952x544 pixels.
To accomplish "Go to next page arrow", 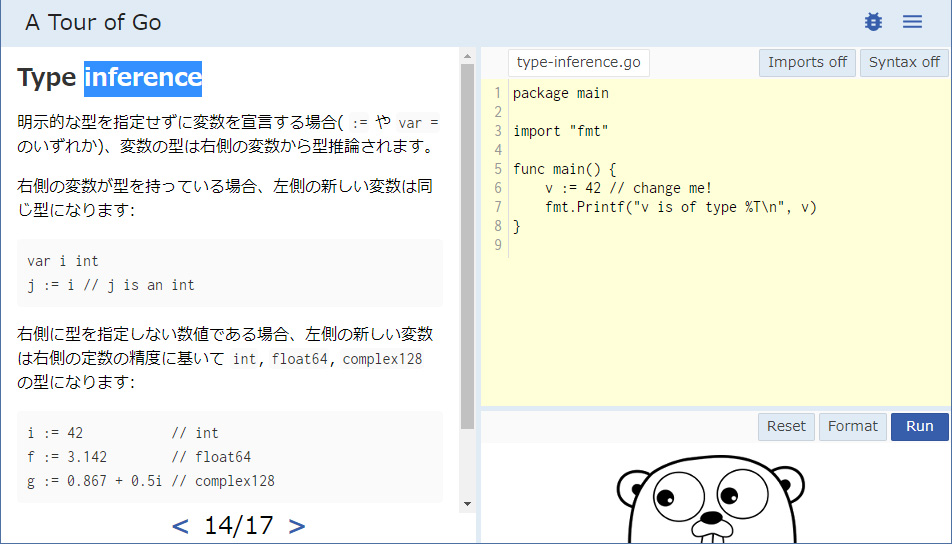I will click(x=297, y=526).
